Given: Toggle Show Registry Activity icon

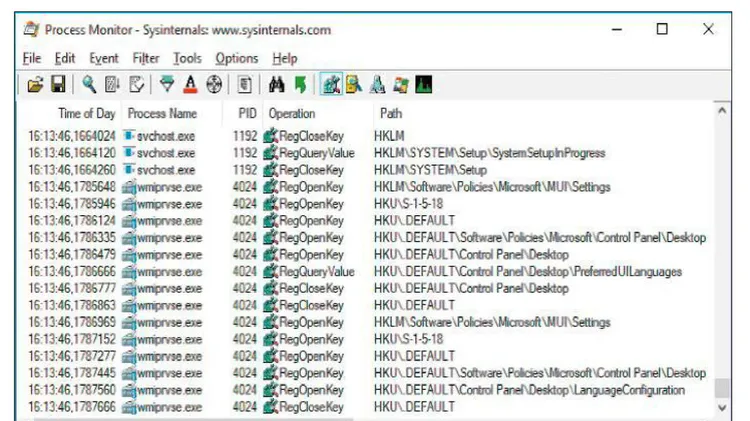Looking at the screenshot, I should pos(331,85).
